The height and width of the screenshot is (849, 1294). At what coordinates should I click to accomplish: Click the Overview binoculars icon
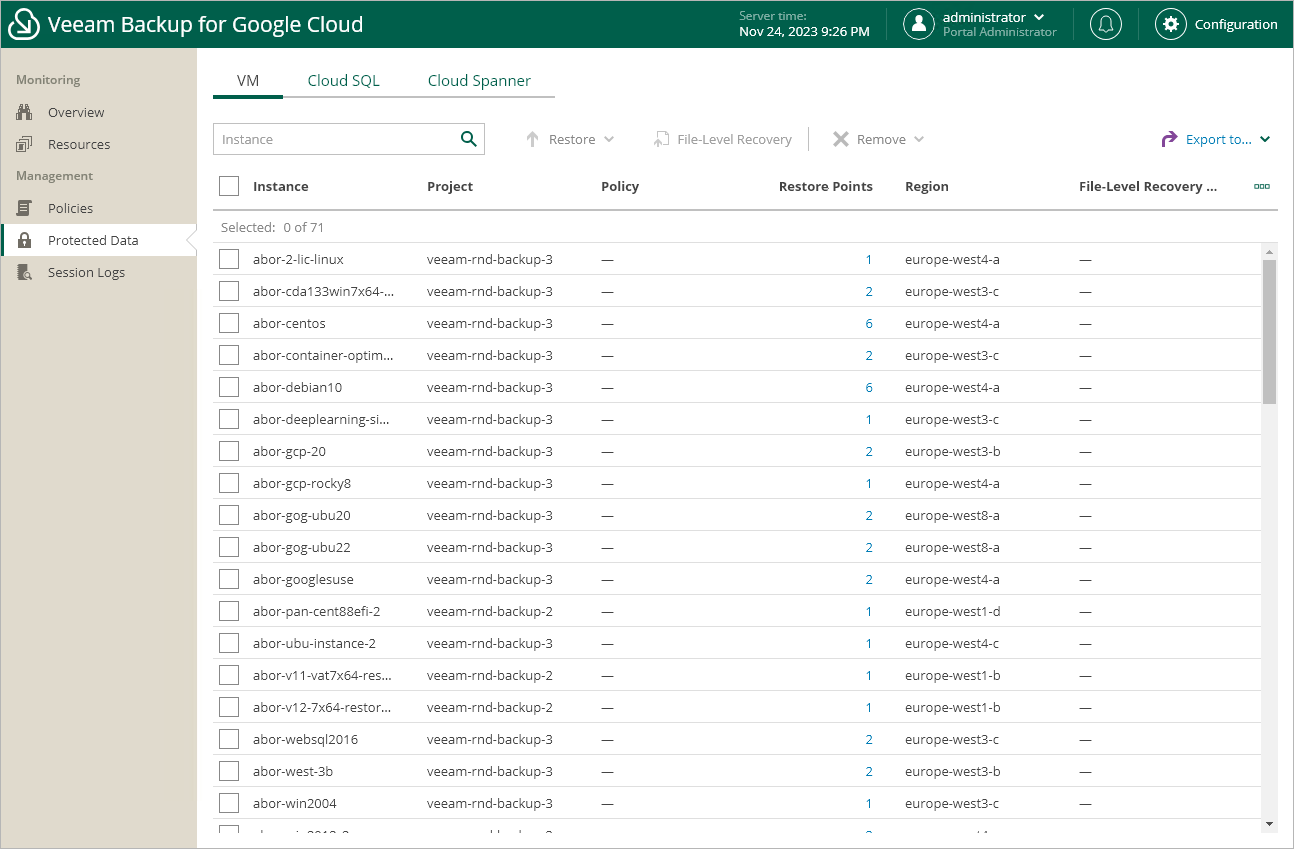25,112
